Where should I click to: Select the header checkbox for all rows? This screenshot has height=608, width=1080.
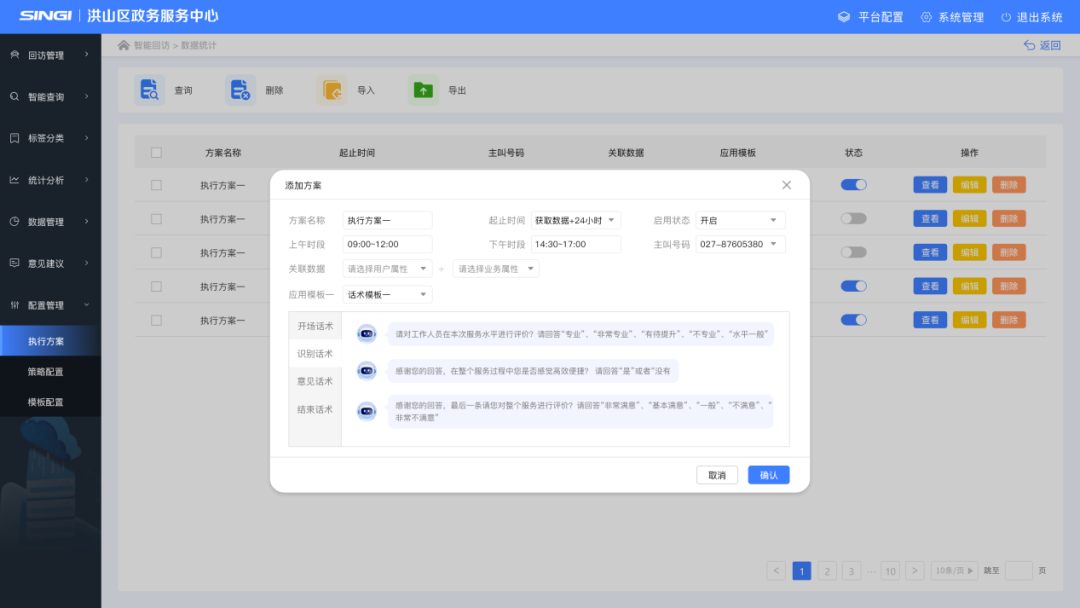click(x=156, y=153)
